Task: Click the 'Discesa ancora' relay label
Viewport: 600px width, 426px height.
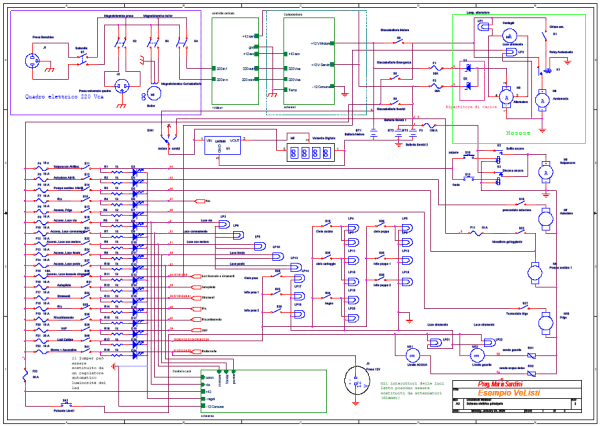Action: click(x=515, y=171)
